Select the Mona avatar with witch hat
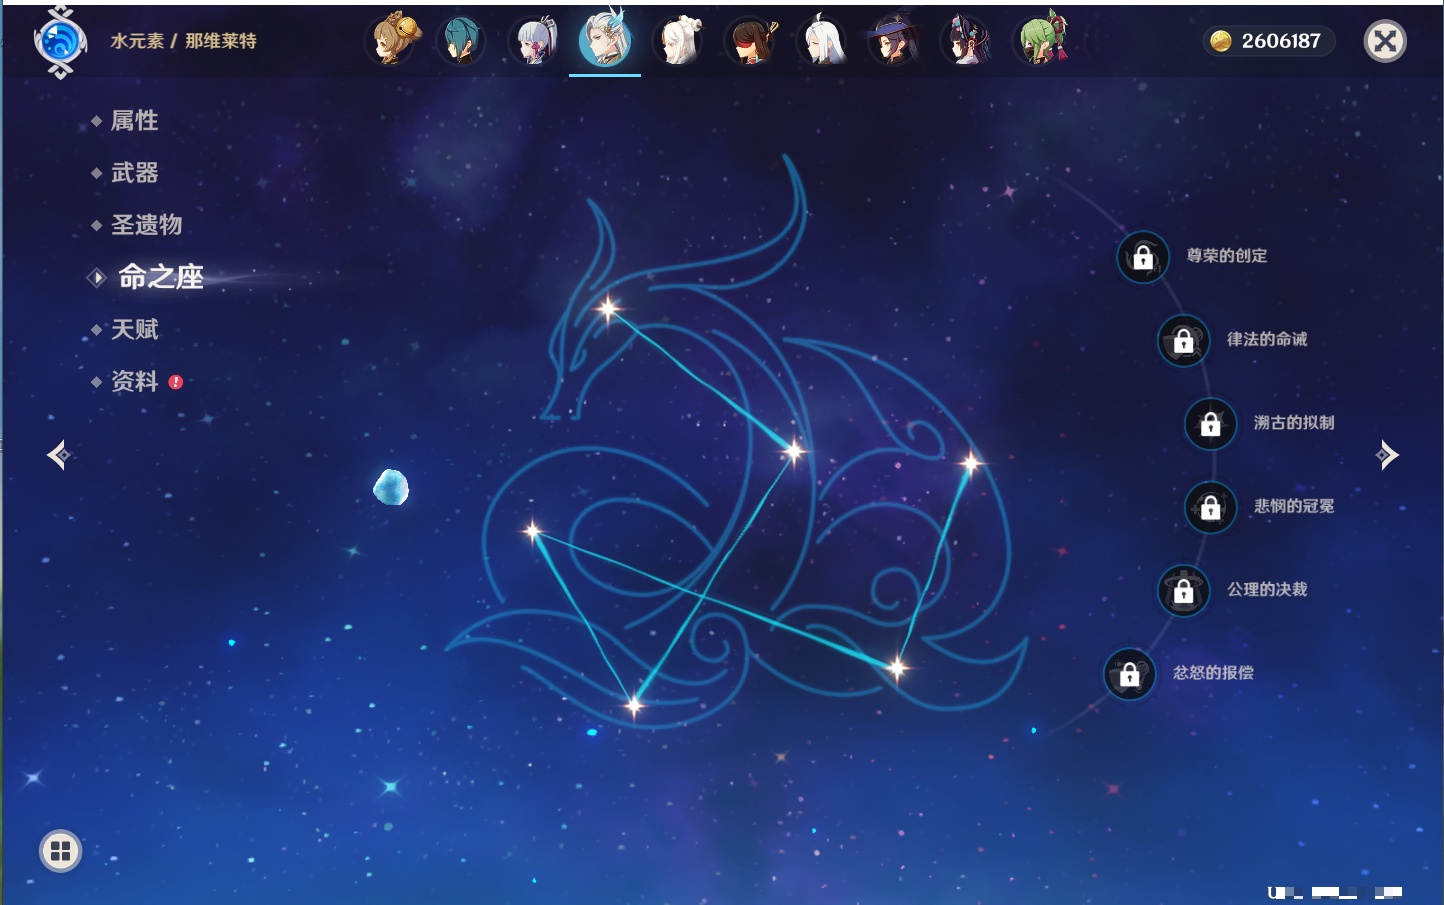 [x=893, y=41]
